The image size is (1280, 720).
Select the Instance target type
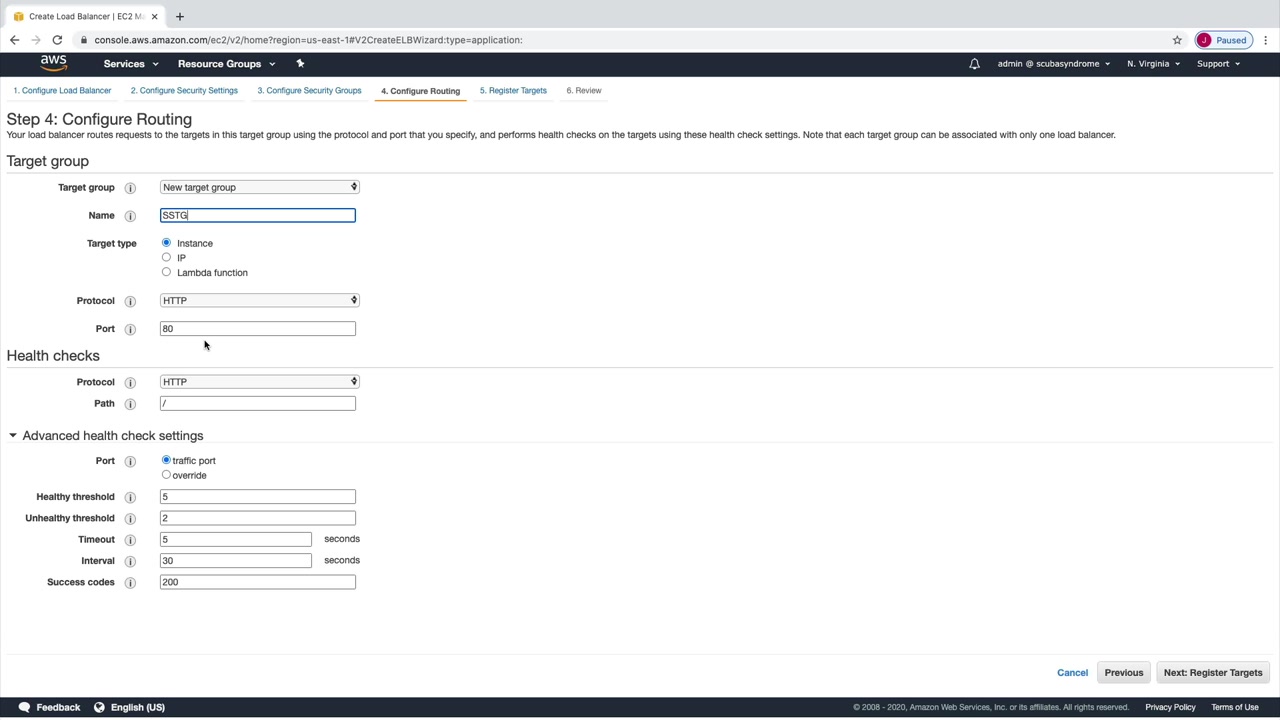(166, 243)
